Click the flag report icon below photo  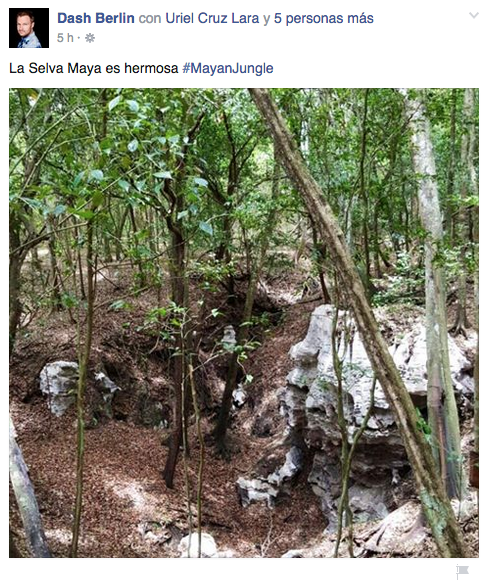point(462,570)
